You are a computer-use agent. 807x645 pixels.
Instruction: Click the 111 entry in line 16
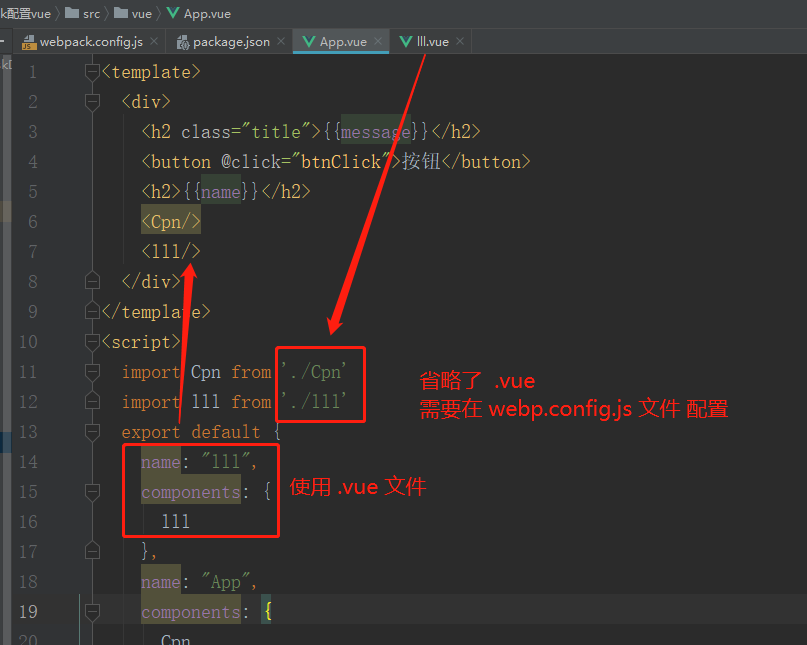coord(176,521)
